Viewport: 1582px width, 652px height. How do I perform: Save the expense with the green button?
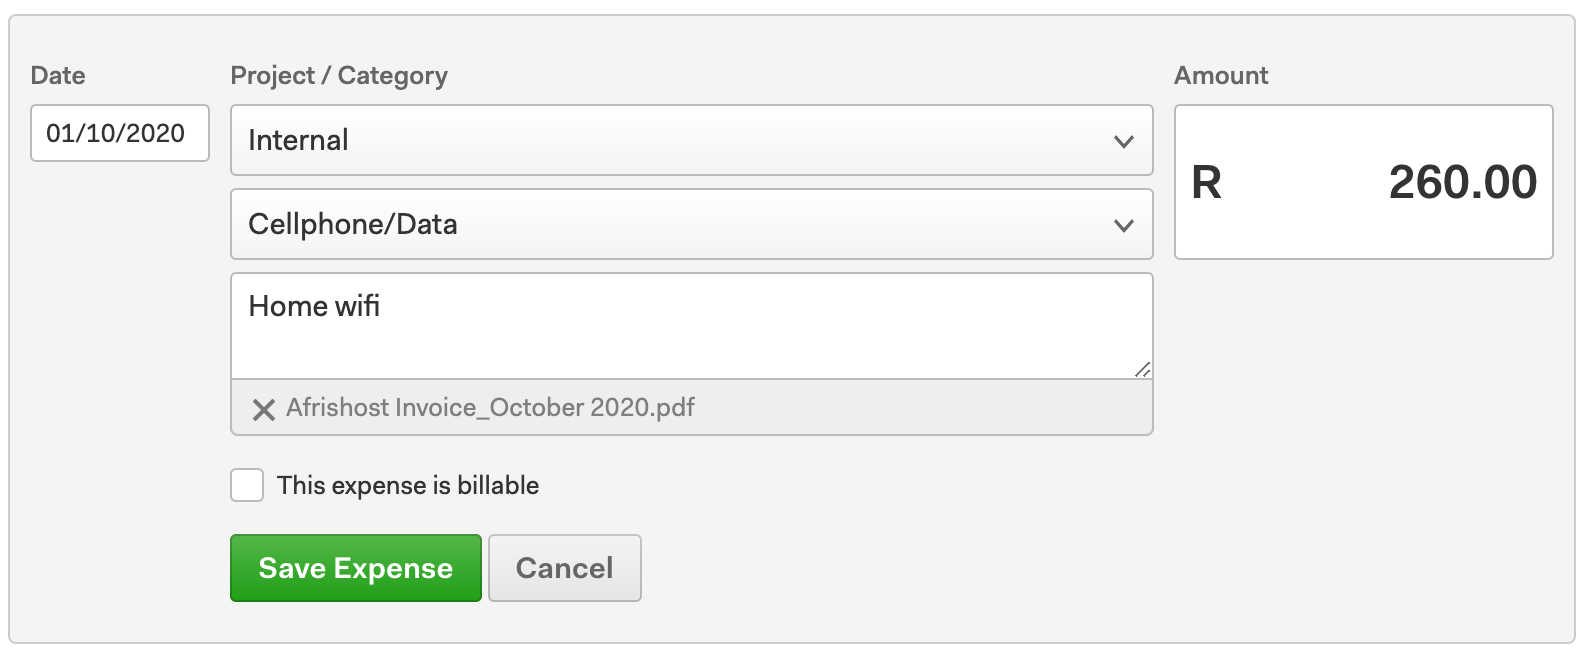356,568
